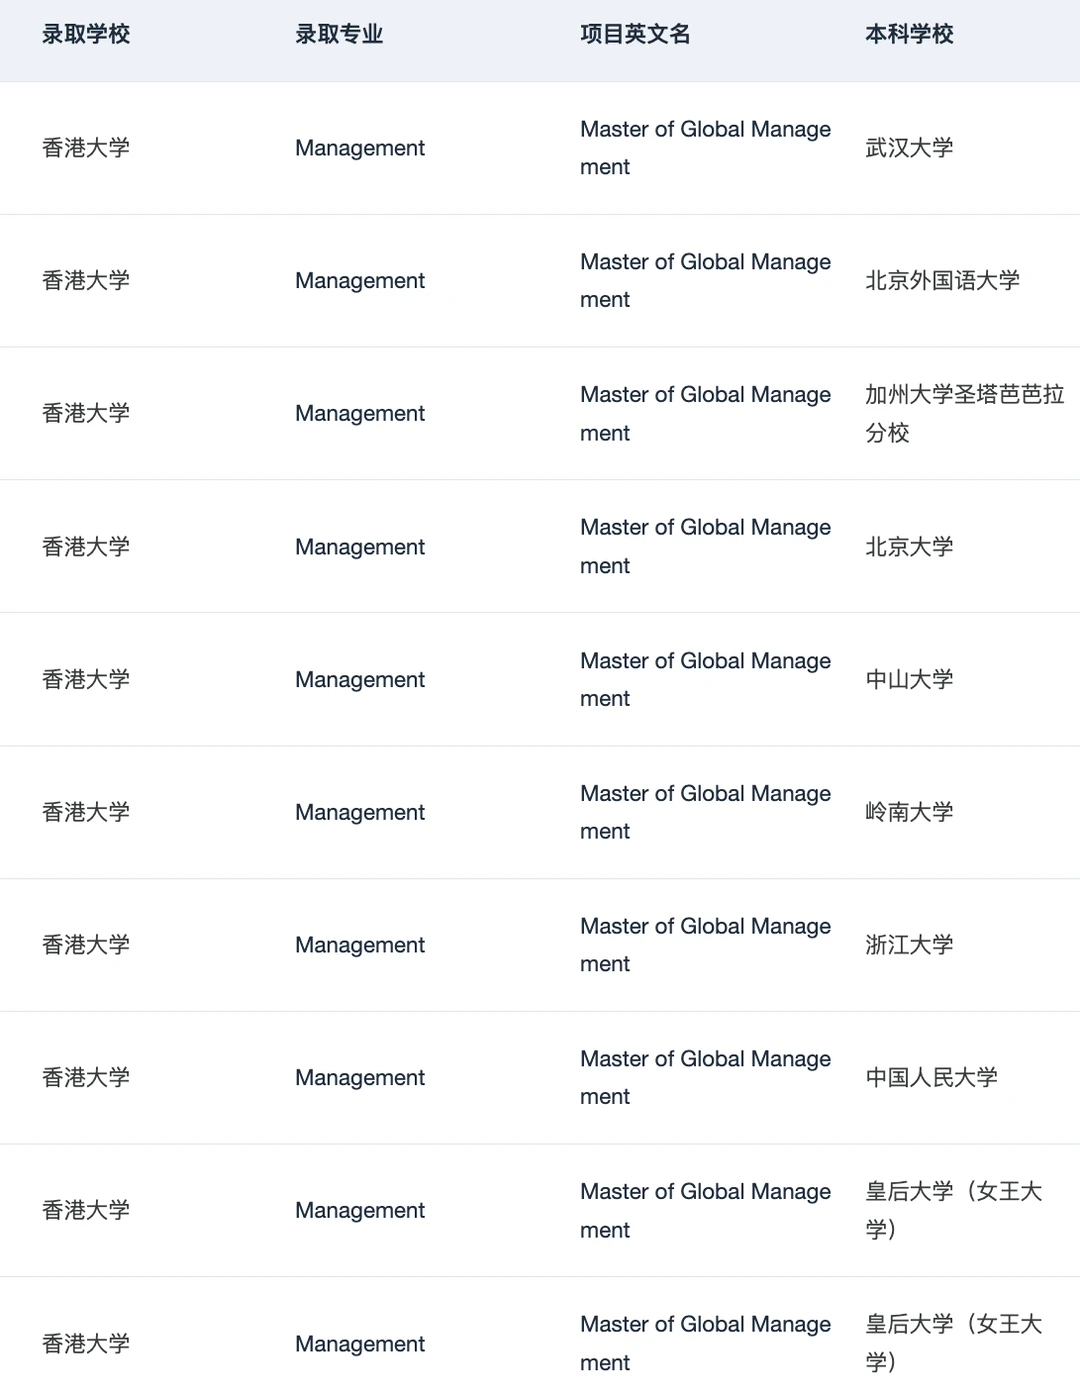Click Management in the 加州大学圣塔芭芭拉分校 row
This screenshot has height=1398, width=1080.
click(x=360, y=414)
